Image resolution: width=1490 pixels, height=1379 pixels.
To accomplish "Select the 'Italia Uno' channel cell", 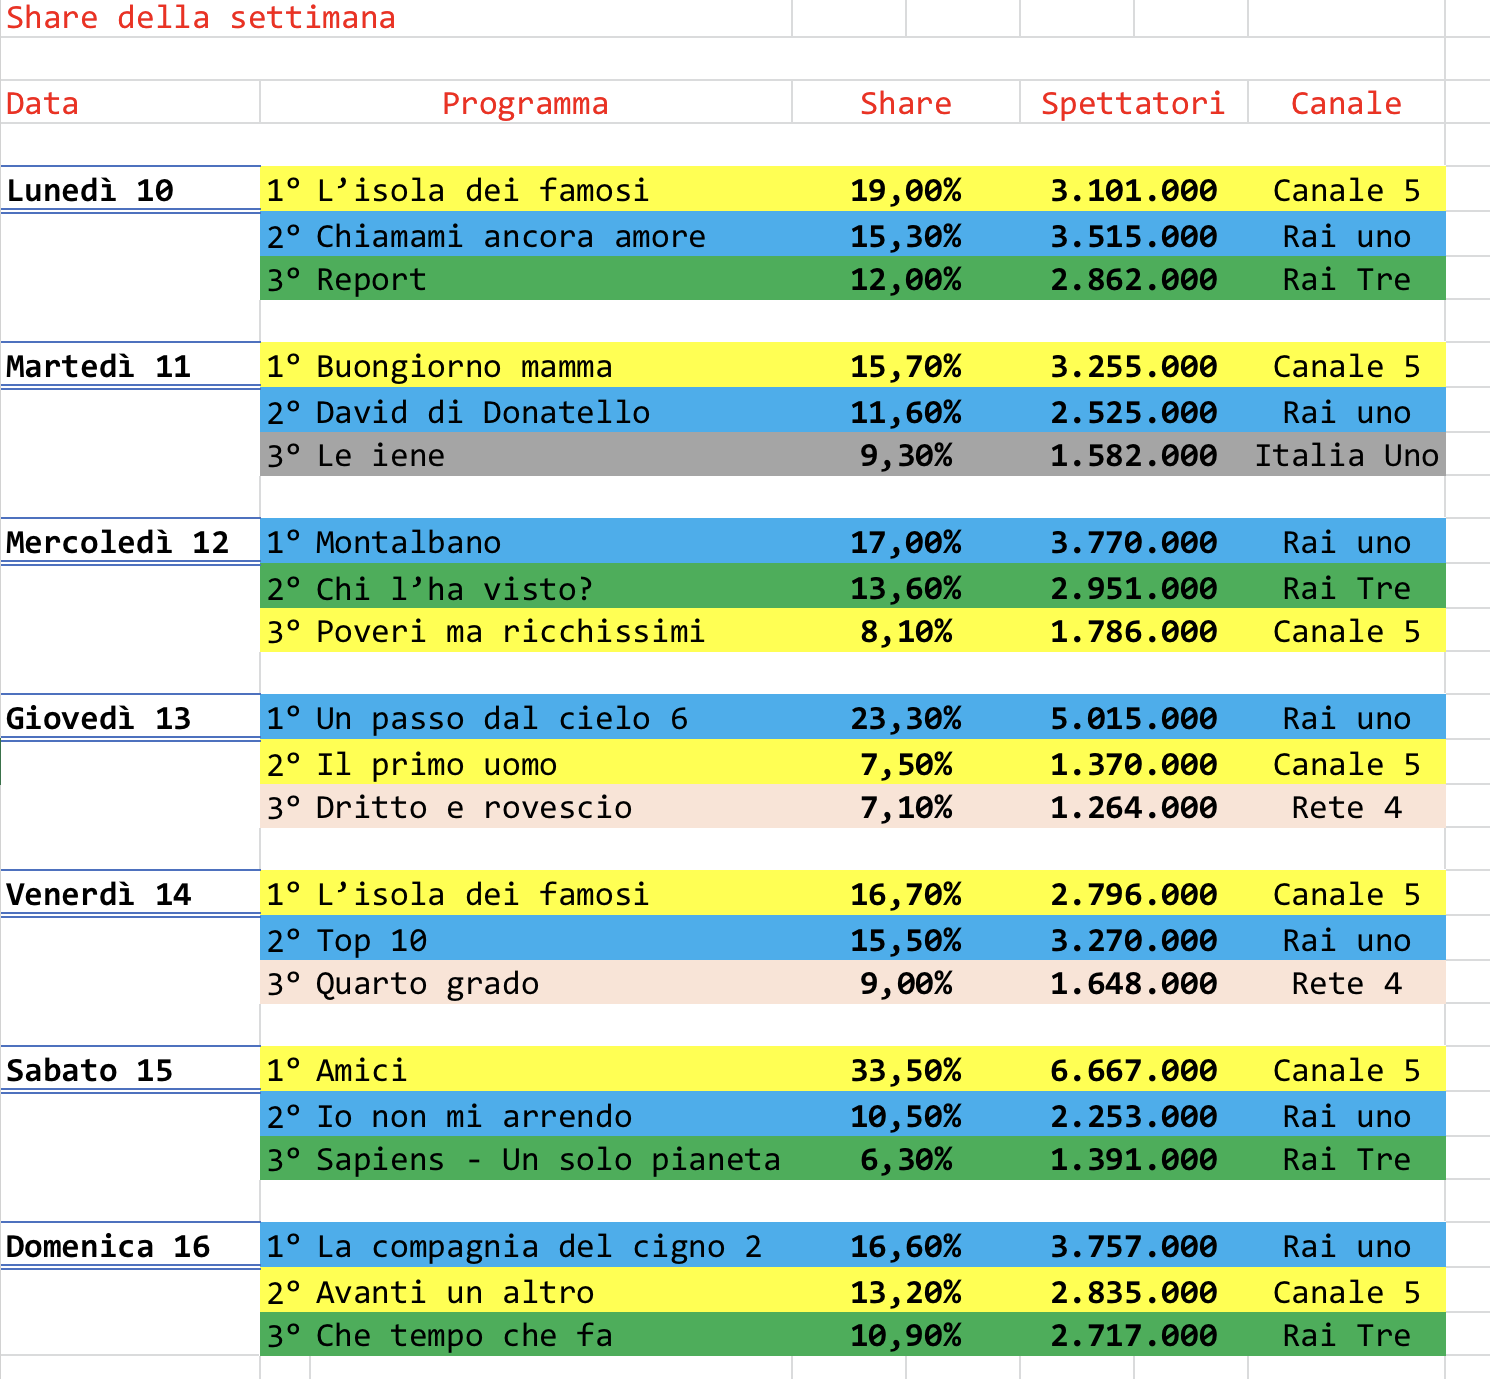I will (1346, 455).
